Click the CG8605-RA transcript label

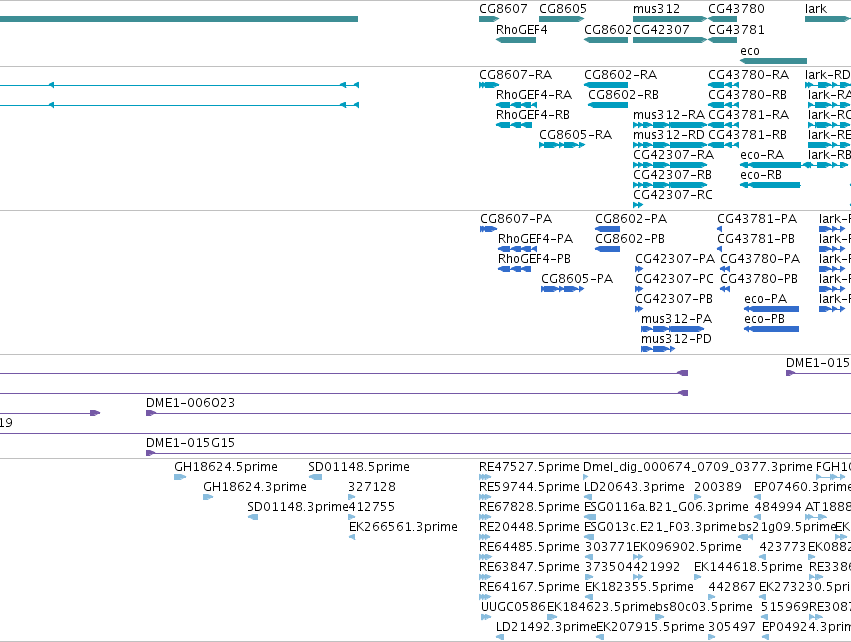tap(575, 135)
